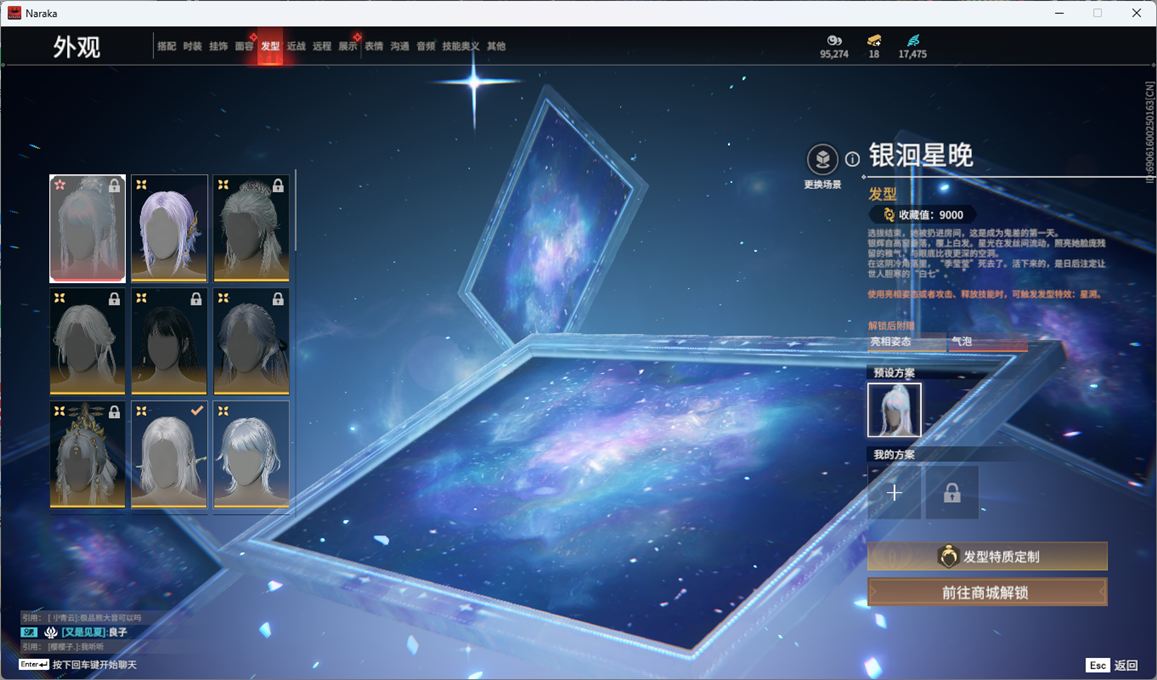Click 前往商城解锁 to unlock in shop
Viewport: 1157px width, 680px height.
[987, 592]
